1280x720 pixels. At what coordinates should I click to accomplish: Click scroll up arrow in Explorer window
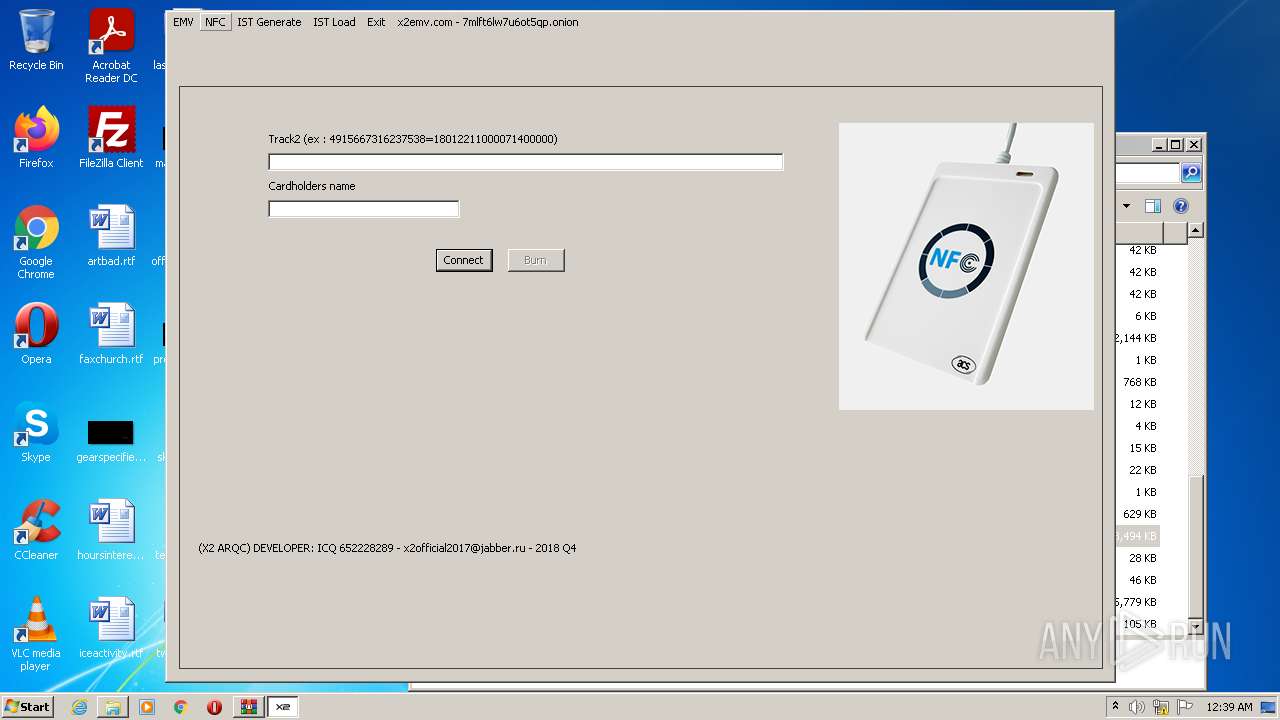click(1195, 230)
